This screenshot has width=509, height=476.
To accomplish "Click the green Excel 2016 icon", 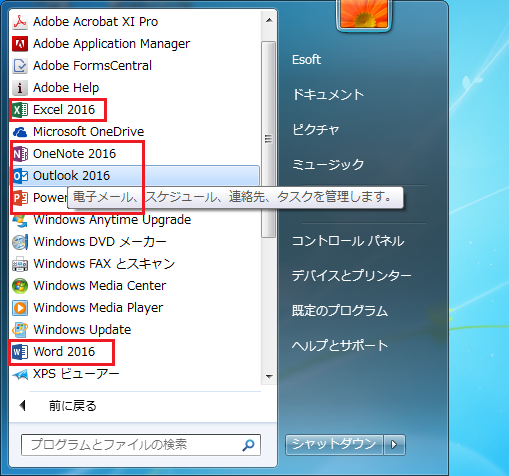I will pos(20,110).
